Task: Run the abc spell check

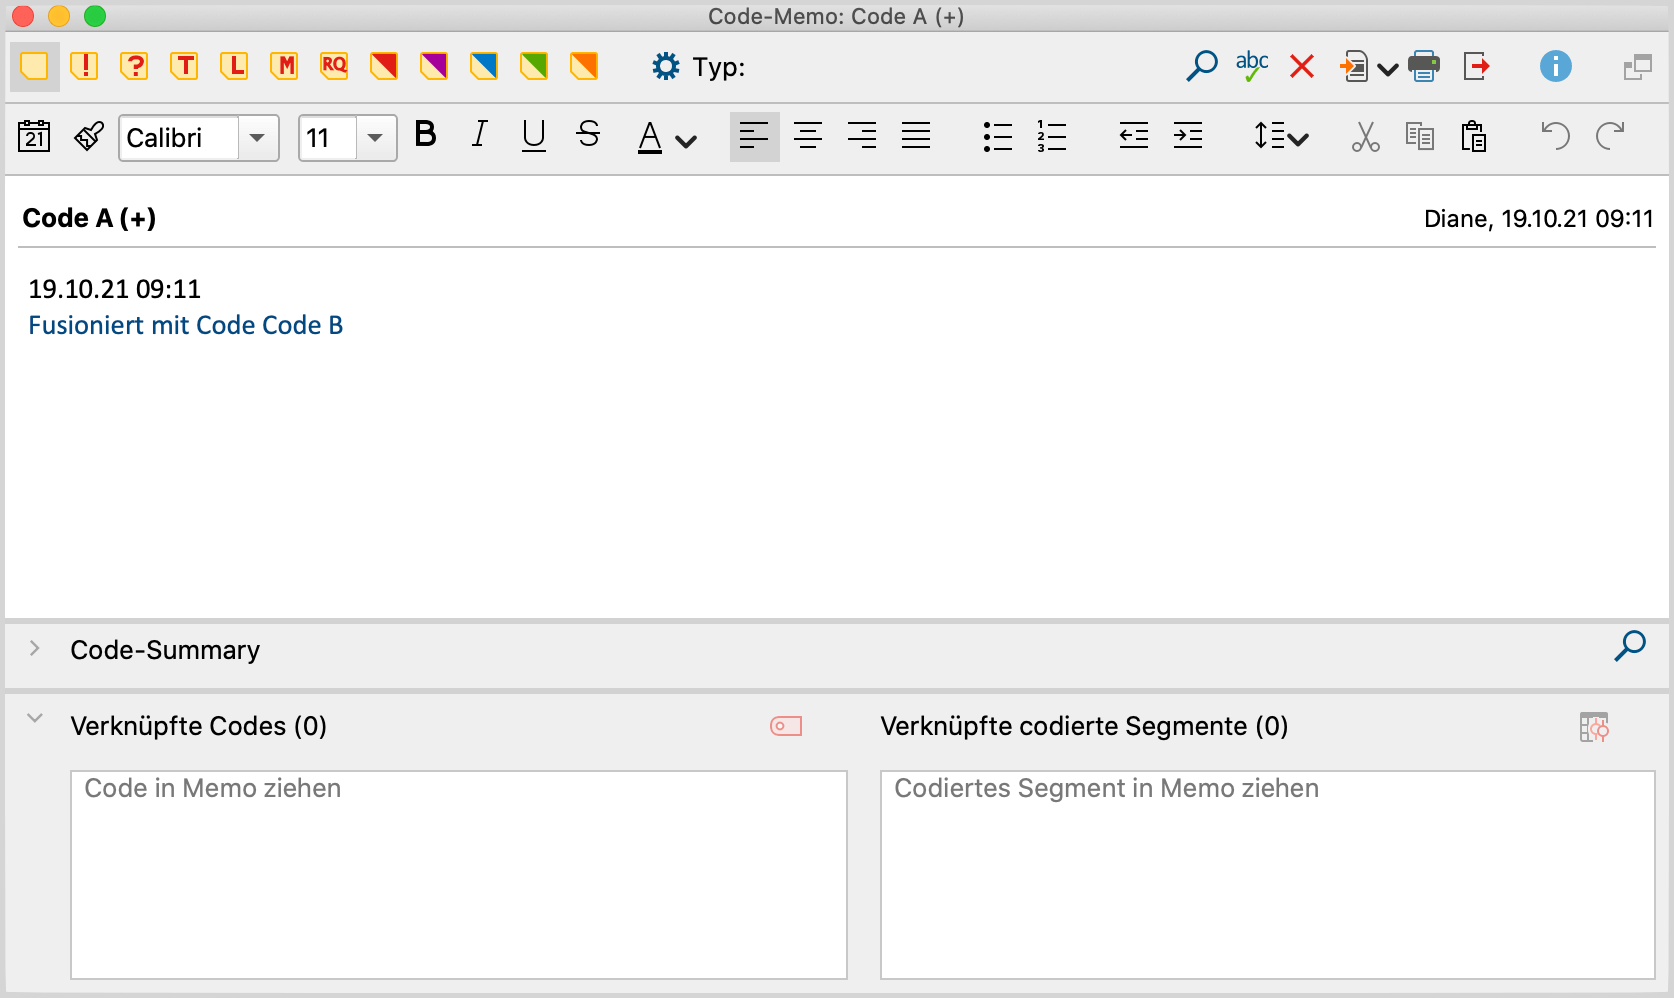Action: pos(1252,66)
